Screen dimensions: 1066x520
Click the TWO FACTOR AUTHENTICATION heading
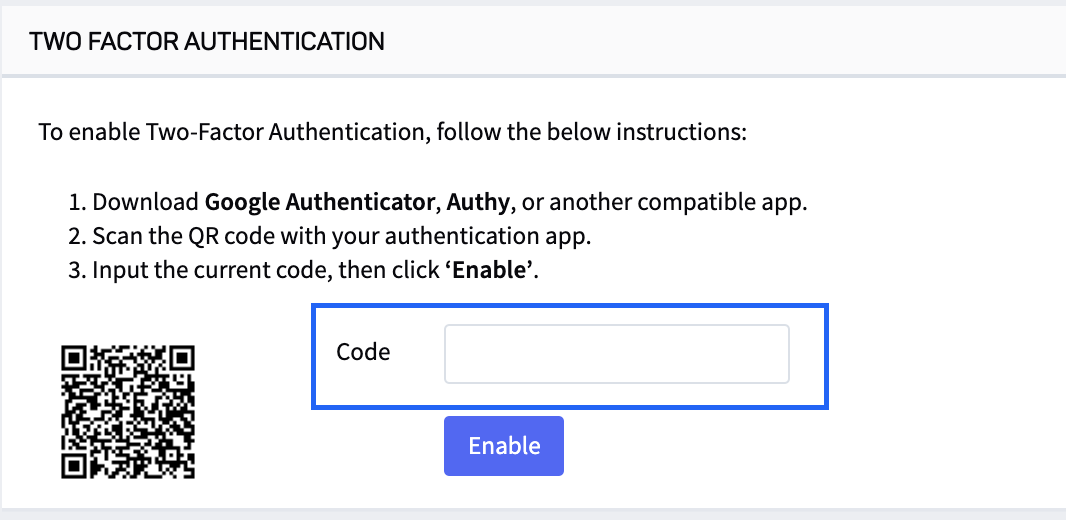pos(207,41)
